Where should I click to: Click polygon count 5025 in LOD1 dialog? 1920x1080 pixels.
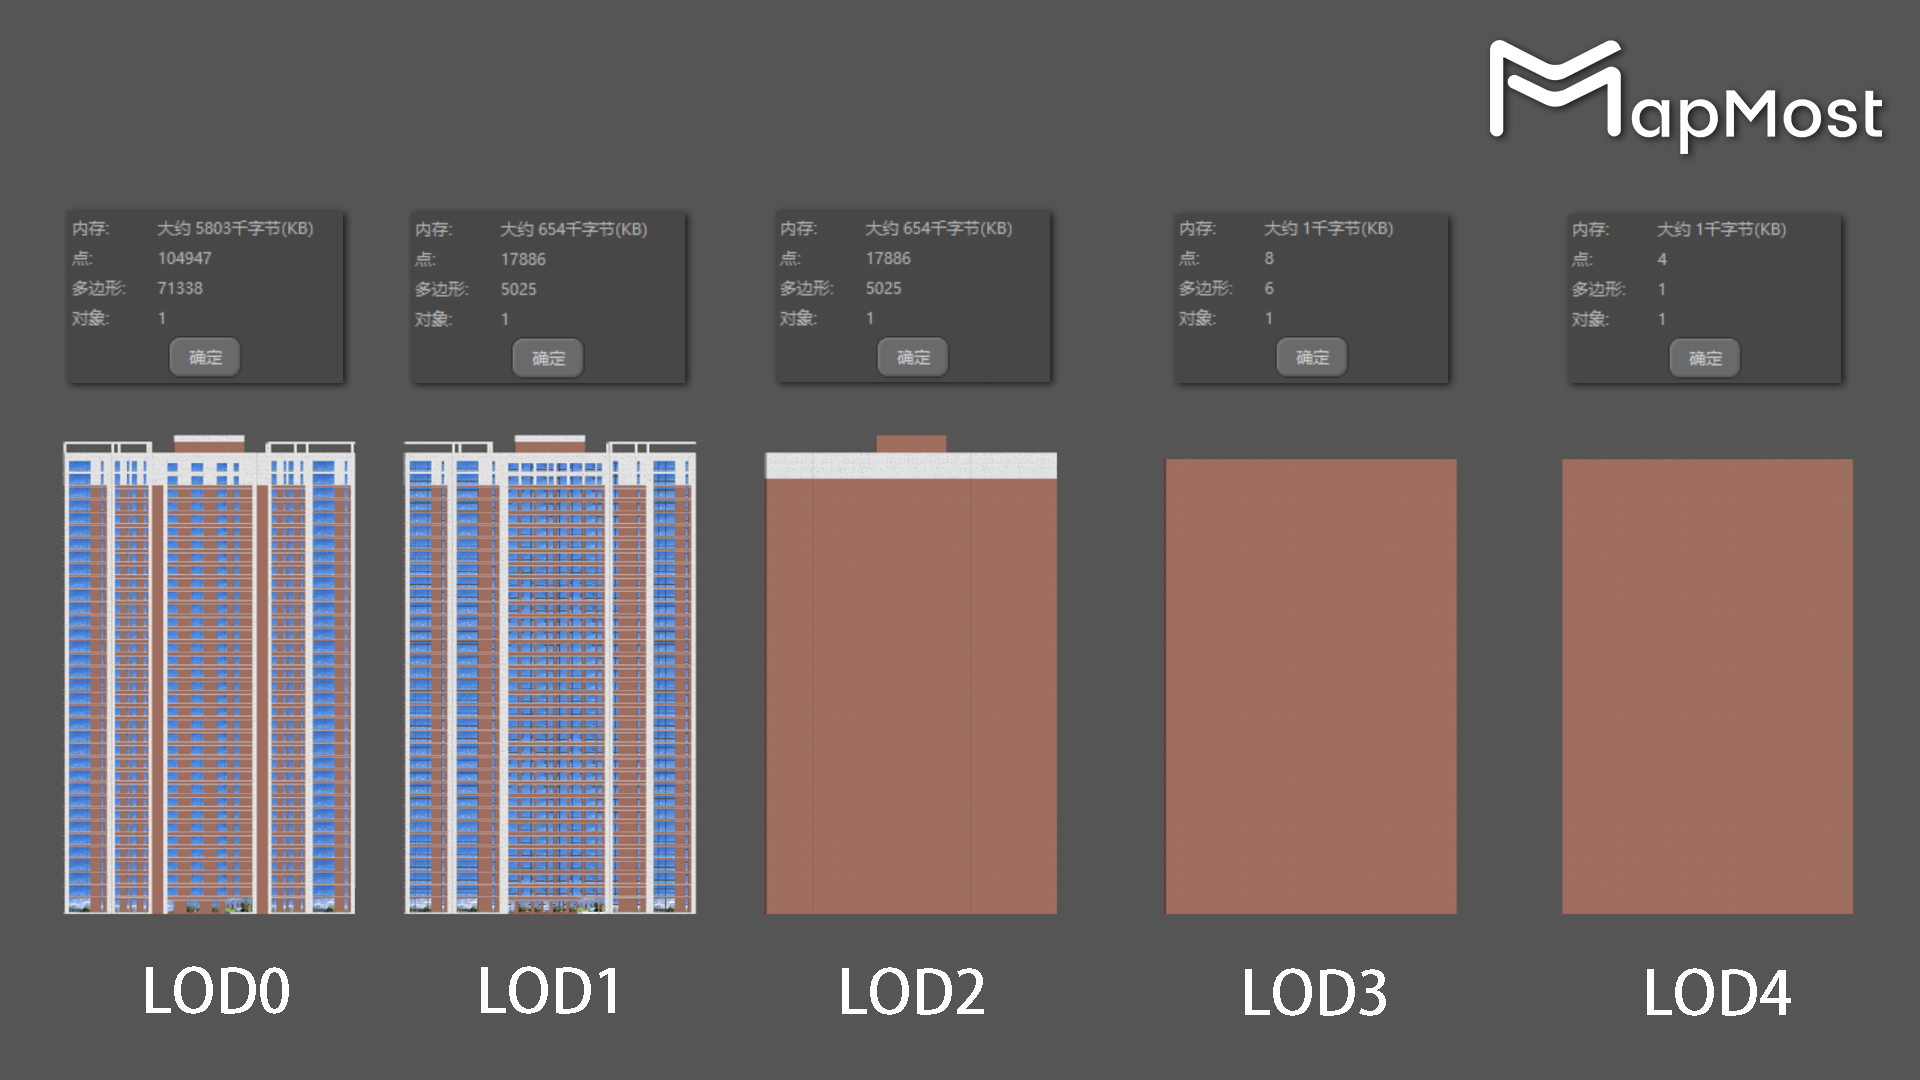coord(518,289)
